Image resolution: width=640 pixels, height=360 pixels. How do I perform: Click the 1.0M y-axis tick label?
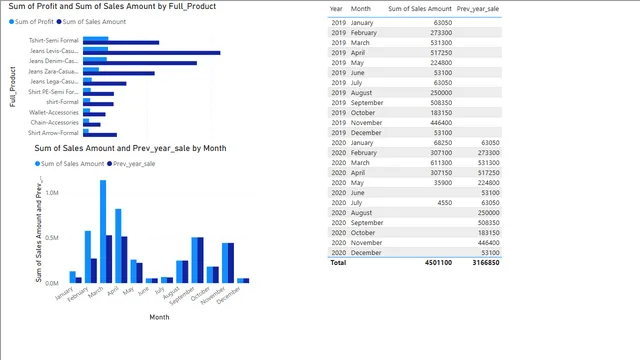(x=52, y=193)
